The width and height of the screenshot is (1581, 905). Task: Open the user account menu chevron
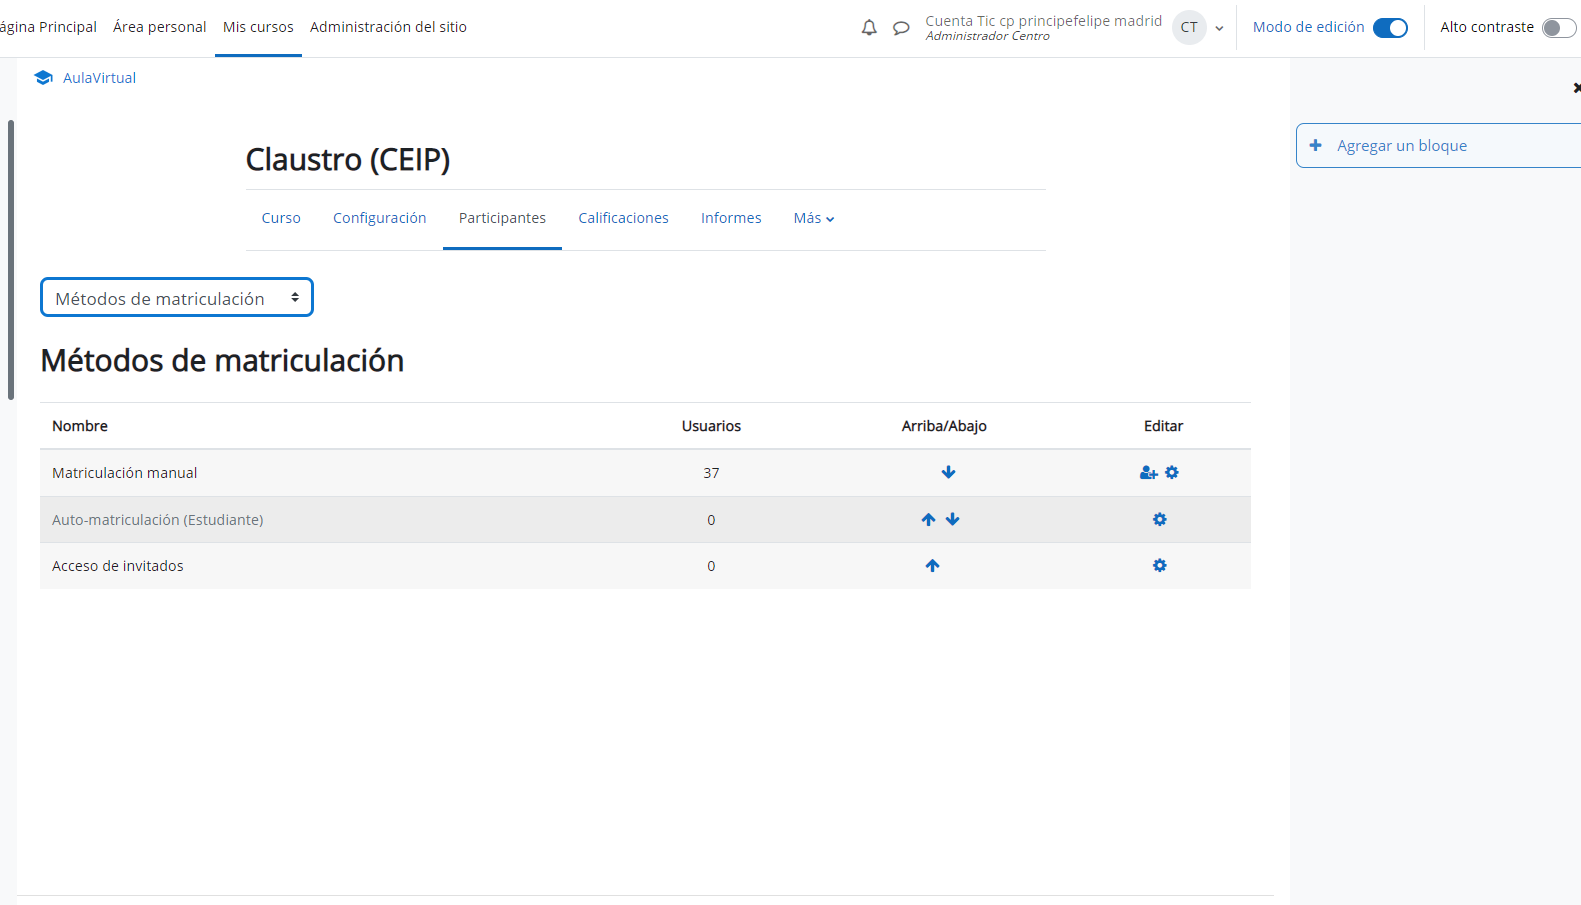tap(1219, 28)
